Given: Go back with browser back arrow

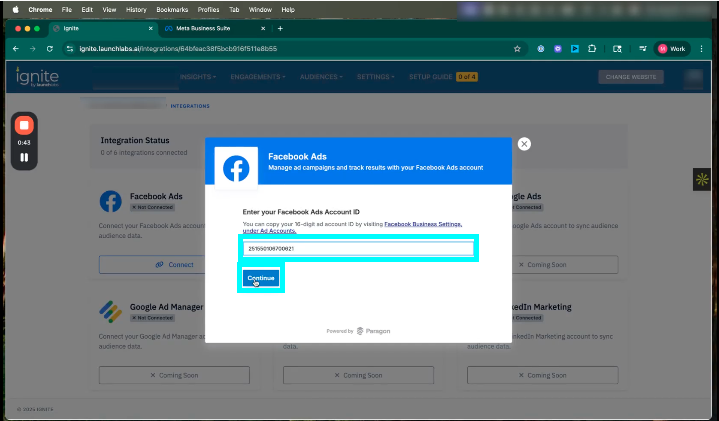Looking at the screenshot, I should coord(16,49).
